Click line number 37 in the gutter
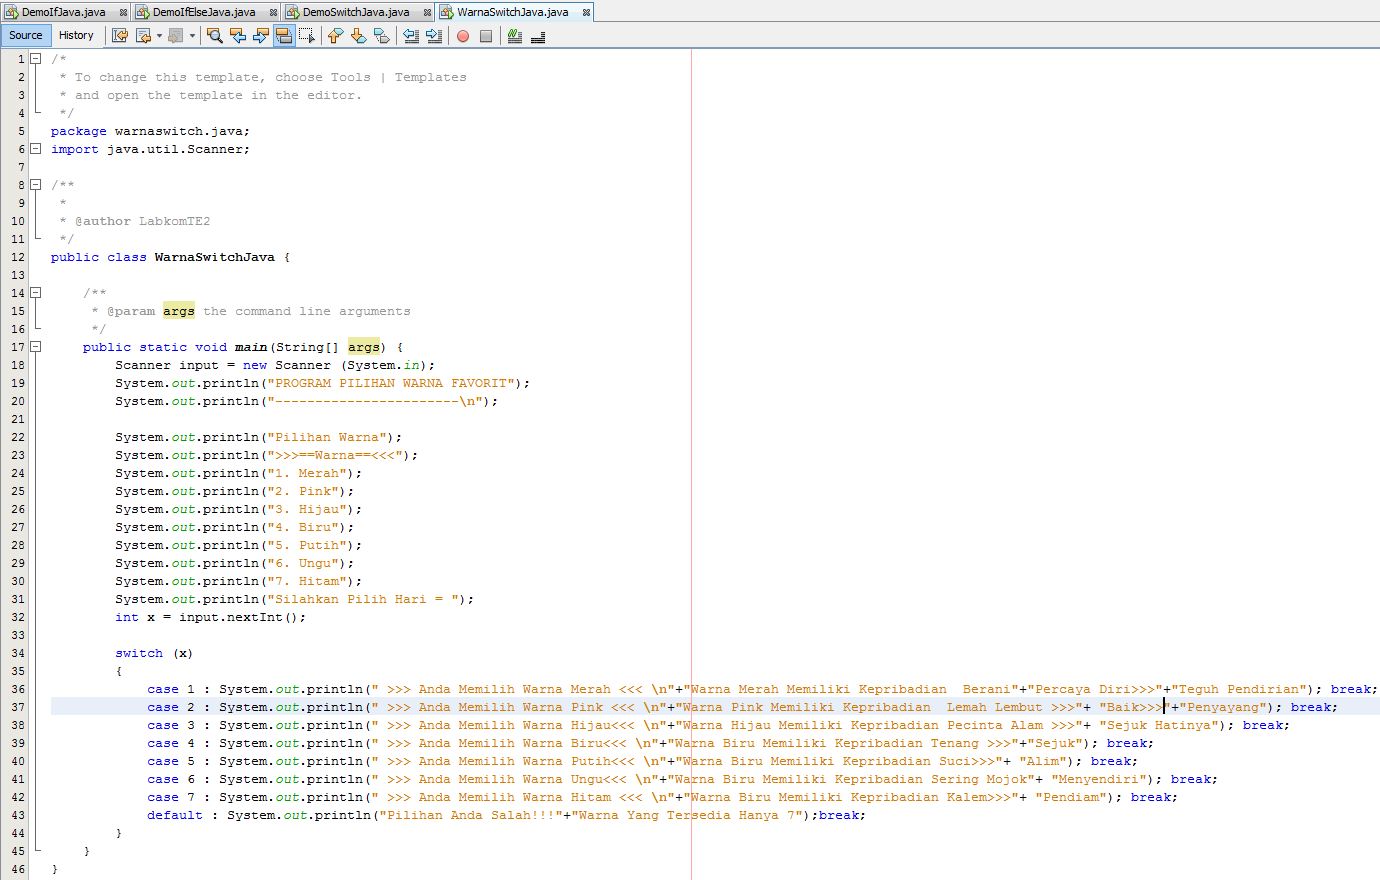 [18, 707]
